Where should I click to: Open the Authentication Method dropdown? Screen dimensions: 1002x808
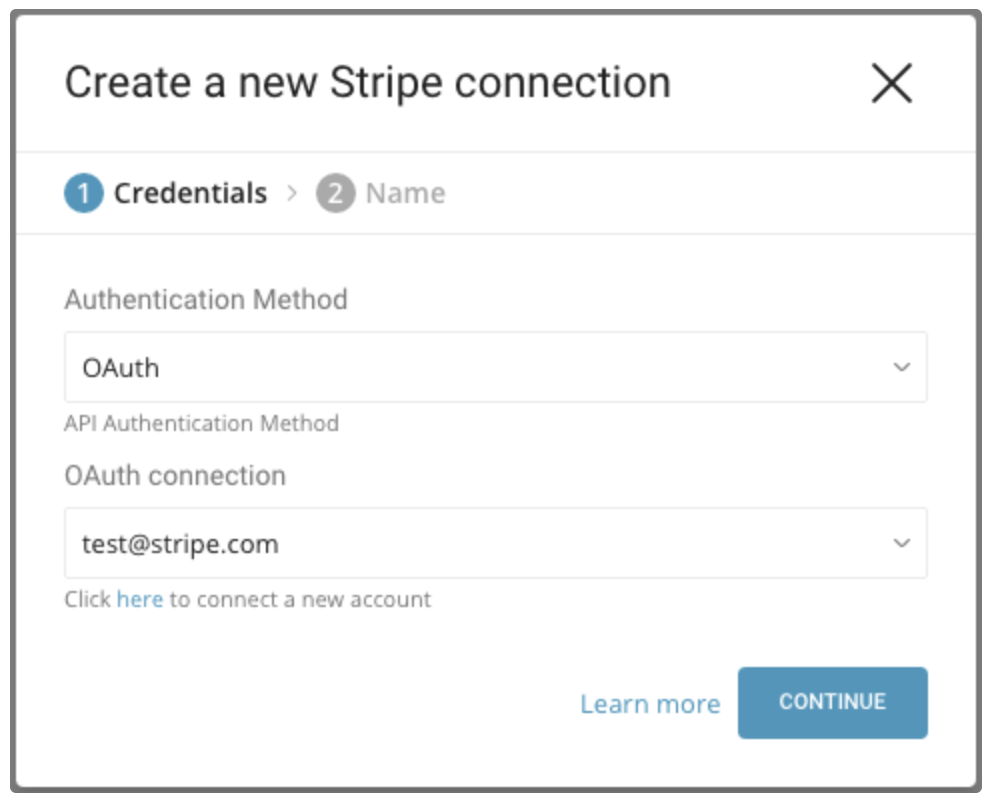[x=495, y=368]
